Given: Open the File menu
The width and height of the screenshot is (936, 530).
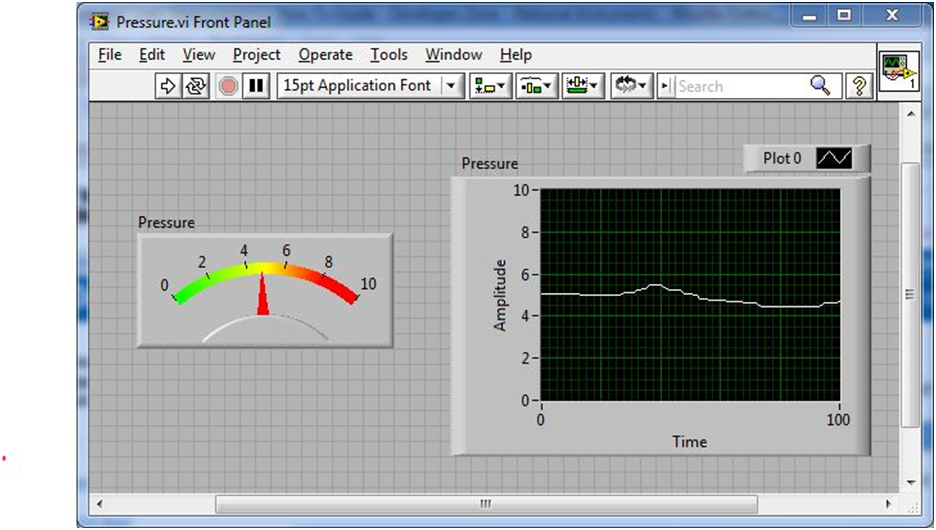Looking at the screenshot, I should [x=110, y=55].
